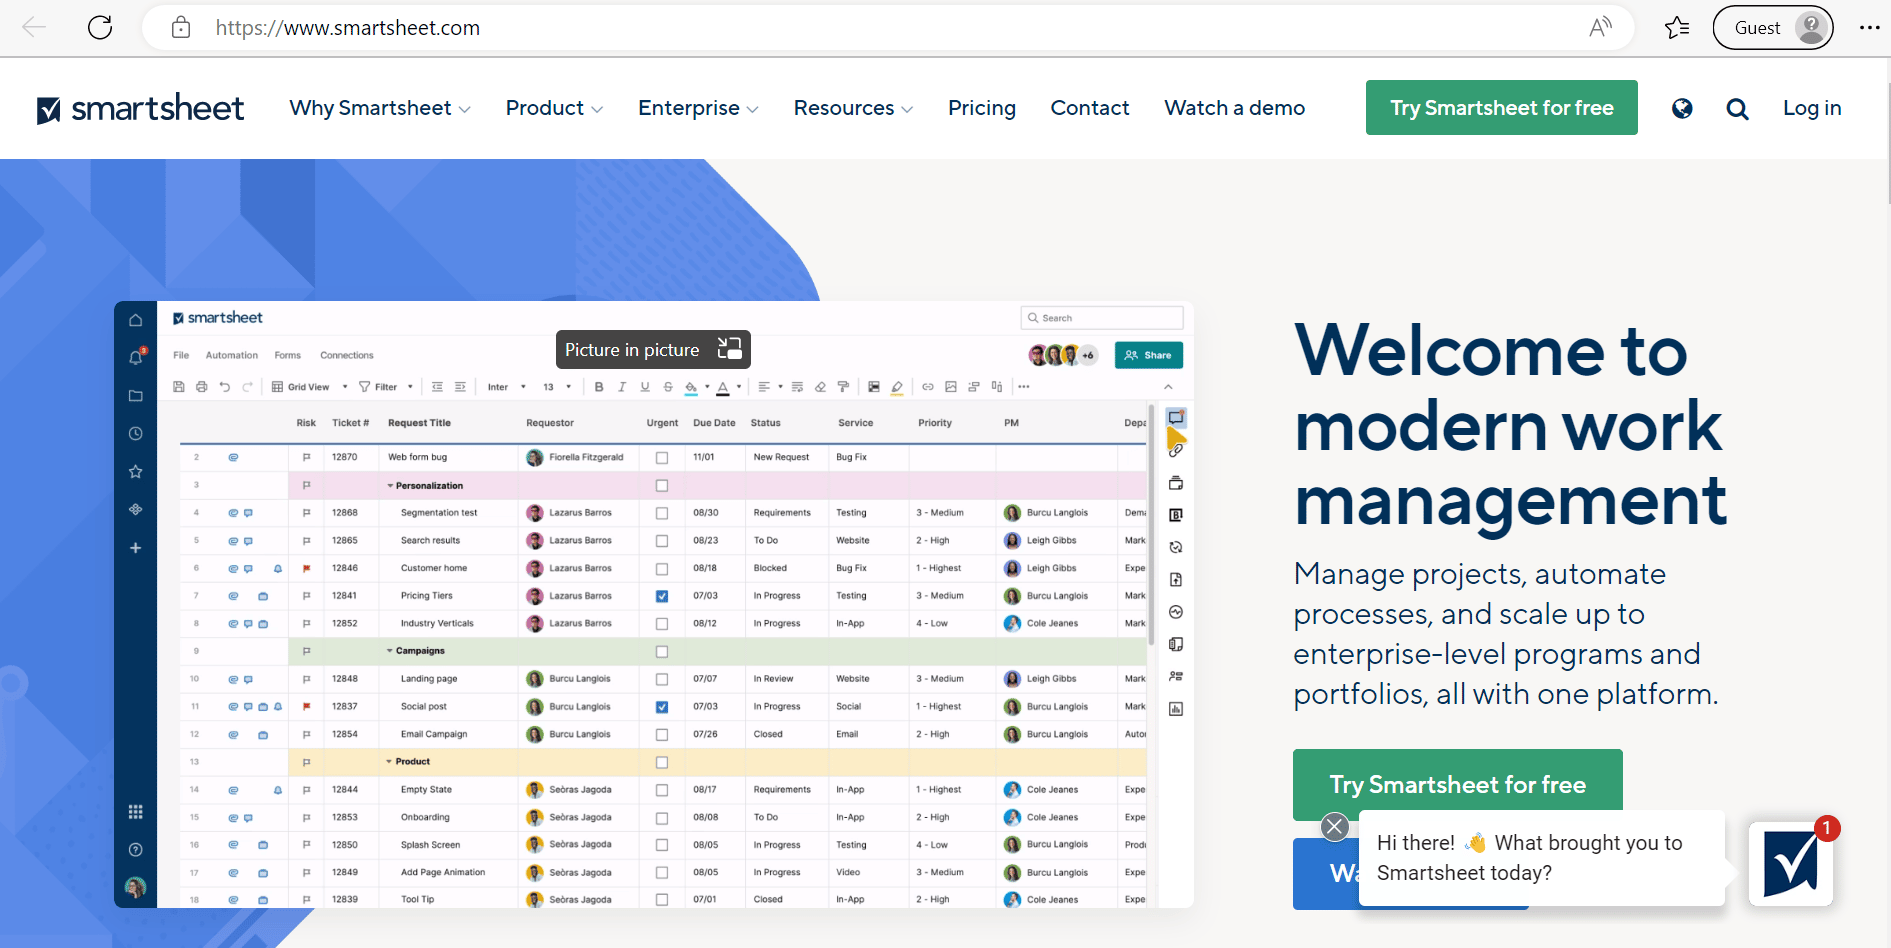Check Urgent box for Web form bug row
The width and height of the screenshot is (1891, 948).
662,458
